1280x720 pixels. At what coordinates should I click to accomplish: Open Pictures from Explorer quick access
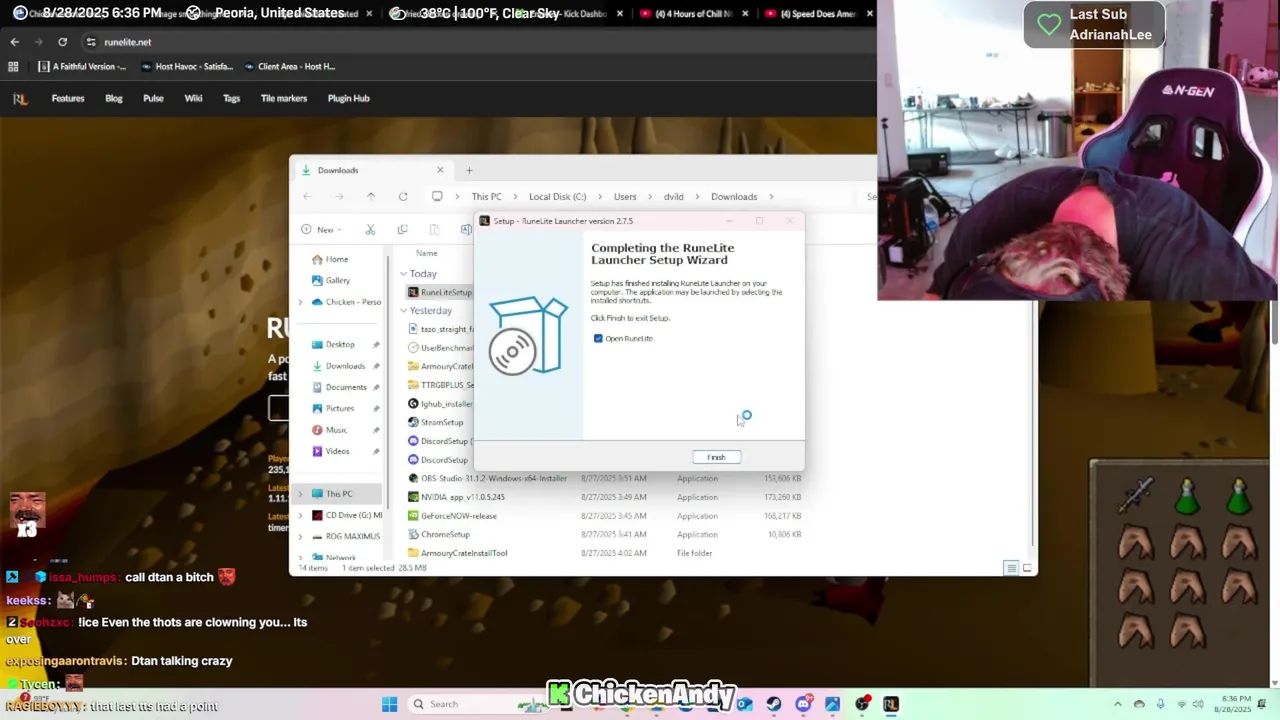[x=333, y=408]
